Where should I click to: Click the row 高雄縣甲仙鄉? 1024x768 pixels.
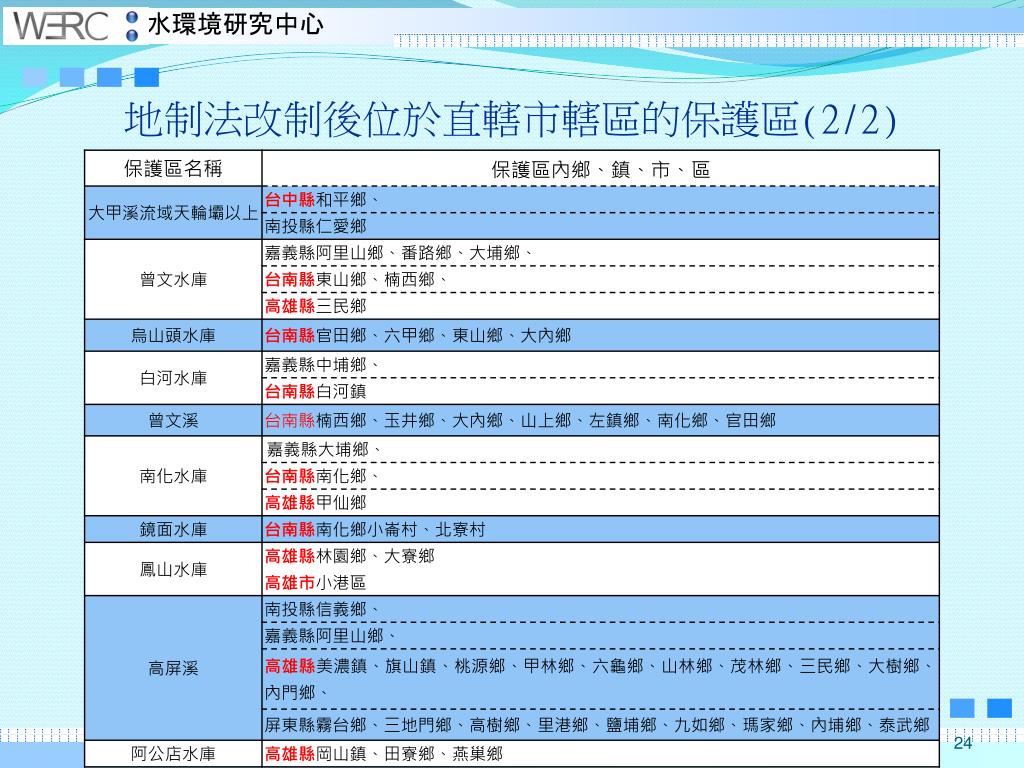[600, 502]
